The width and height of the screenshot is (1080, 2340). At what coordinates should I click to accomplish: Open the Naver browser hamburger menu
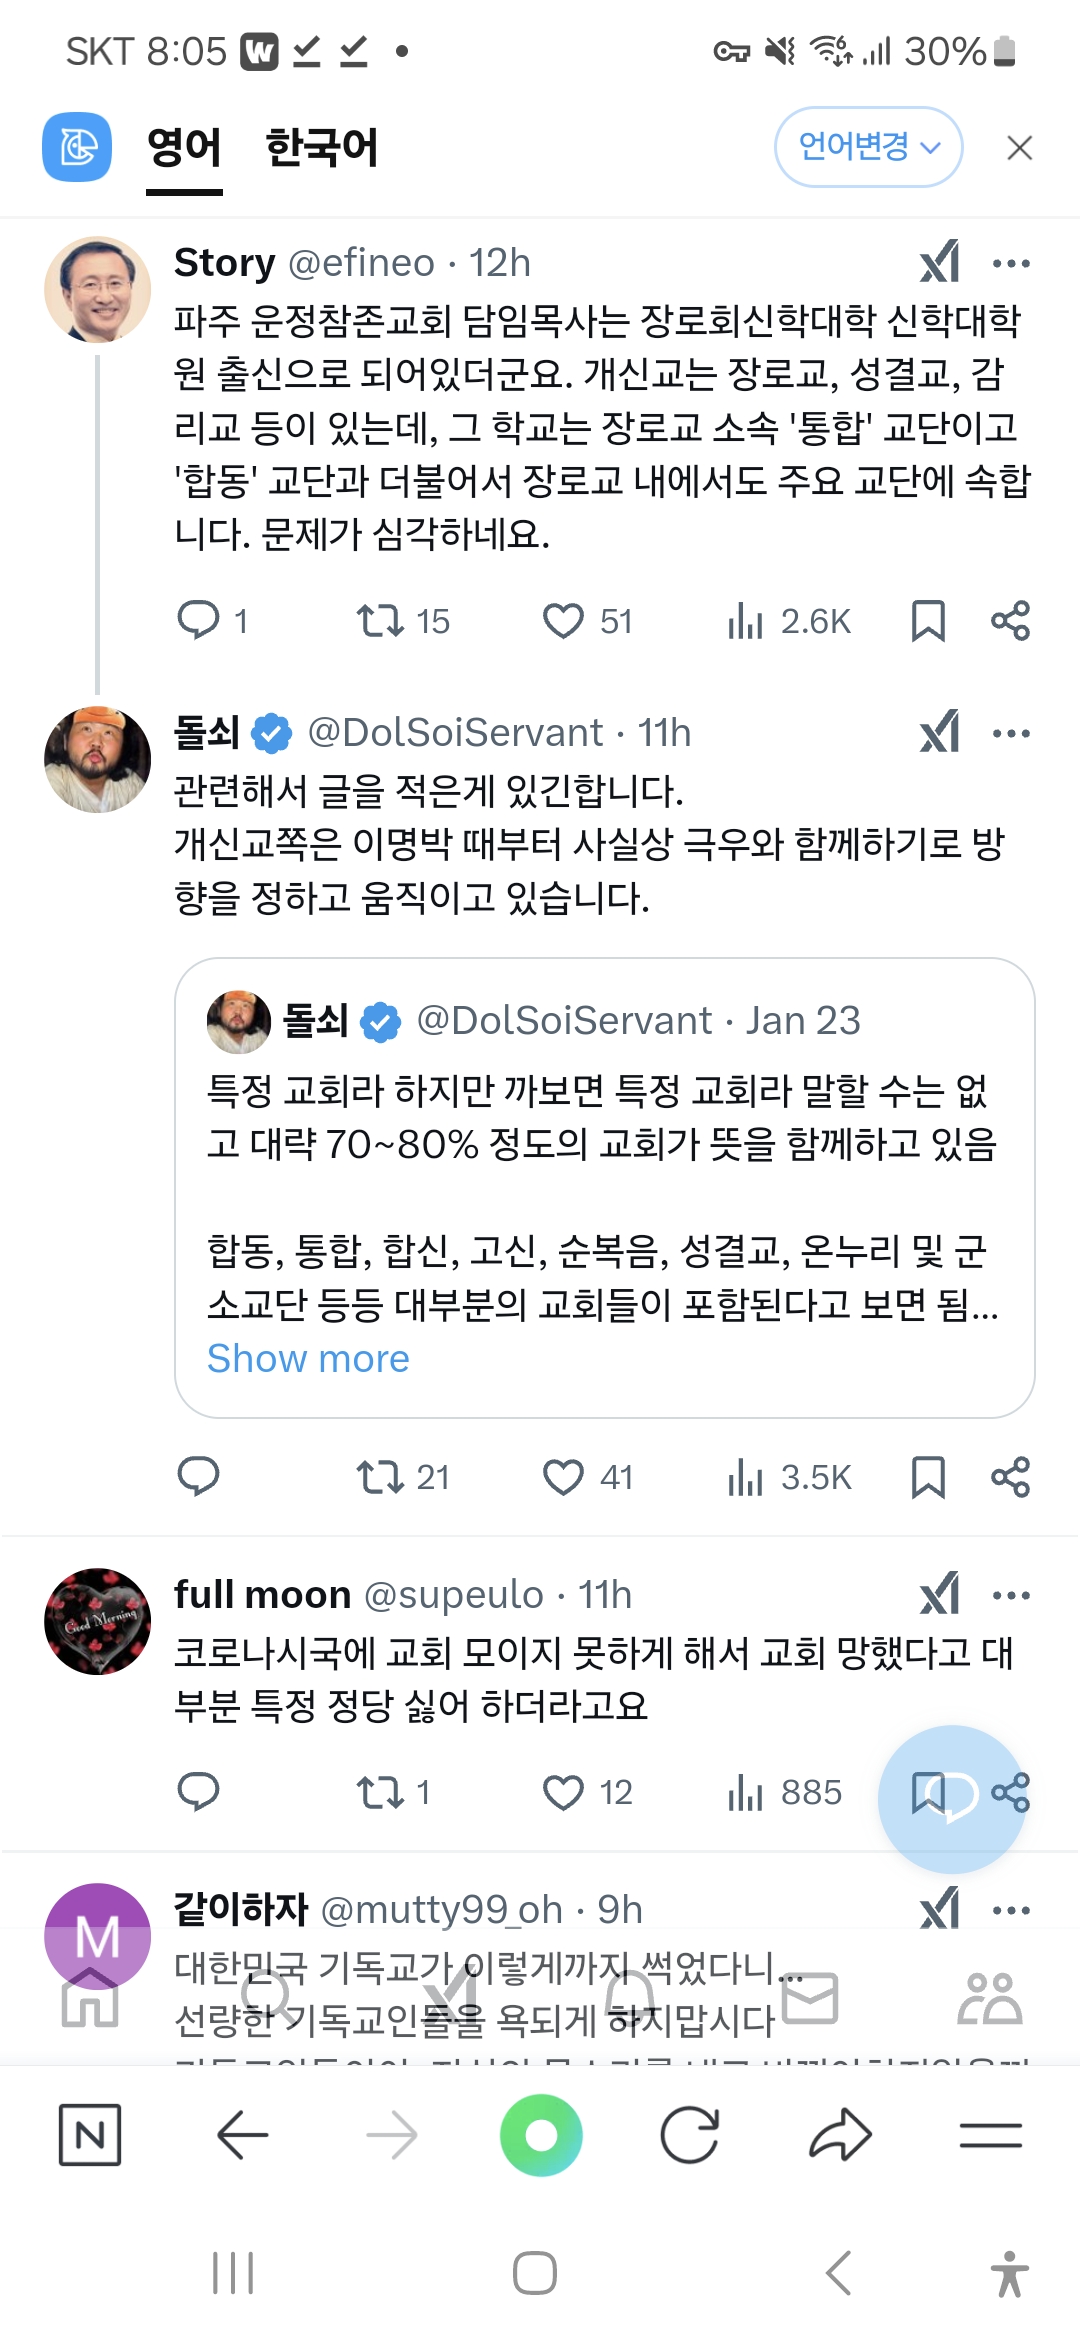991,2135
